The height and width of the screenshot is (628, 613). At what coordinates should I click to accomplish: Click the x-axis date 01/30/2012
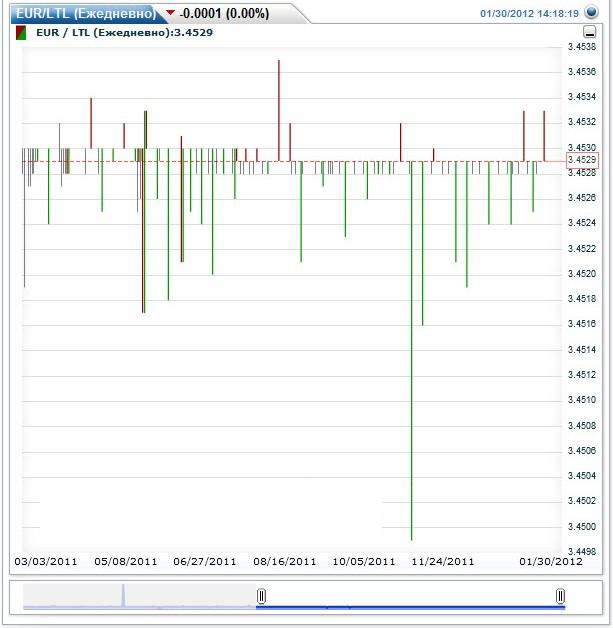click(551, 562)
